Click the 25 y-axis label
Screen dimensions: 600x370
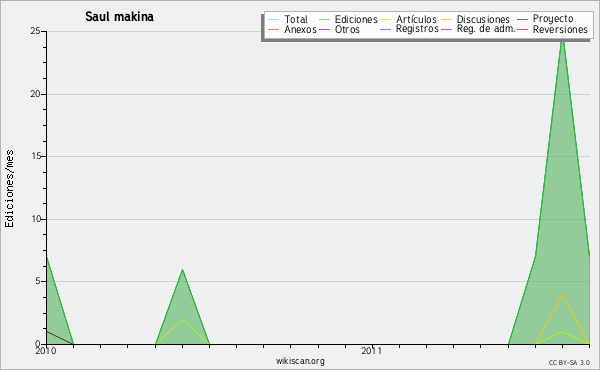point(36,31)
